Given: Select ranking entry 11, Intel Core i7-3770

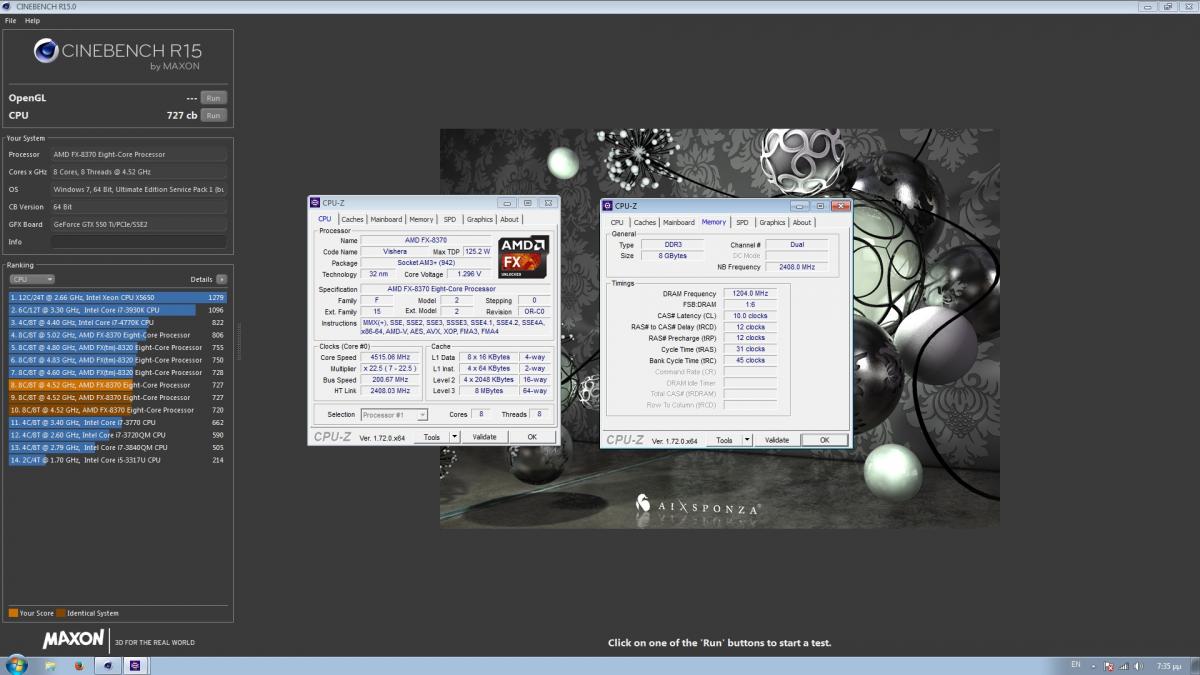Looking at the screenshot, I should click(x=118, y=422).
